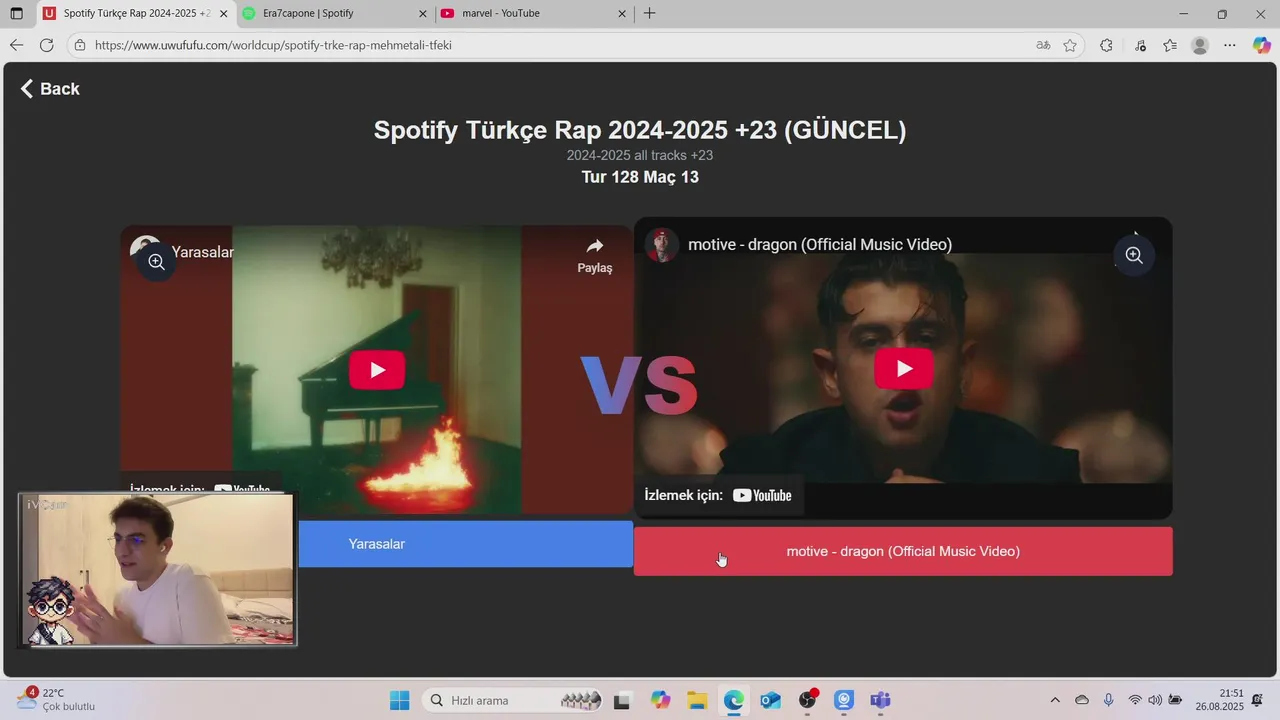Refresh the page
Viewport: 1280px width, 720px height.
click(x=46, y=45)
